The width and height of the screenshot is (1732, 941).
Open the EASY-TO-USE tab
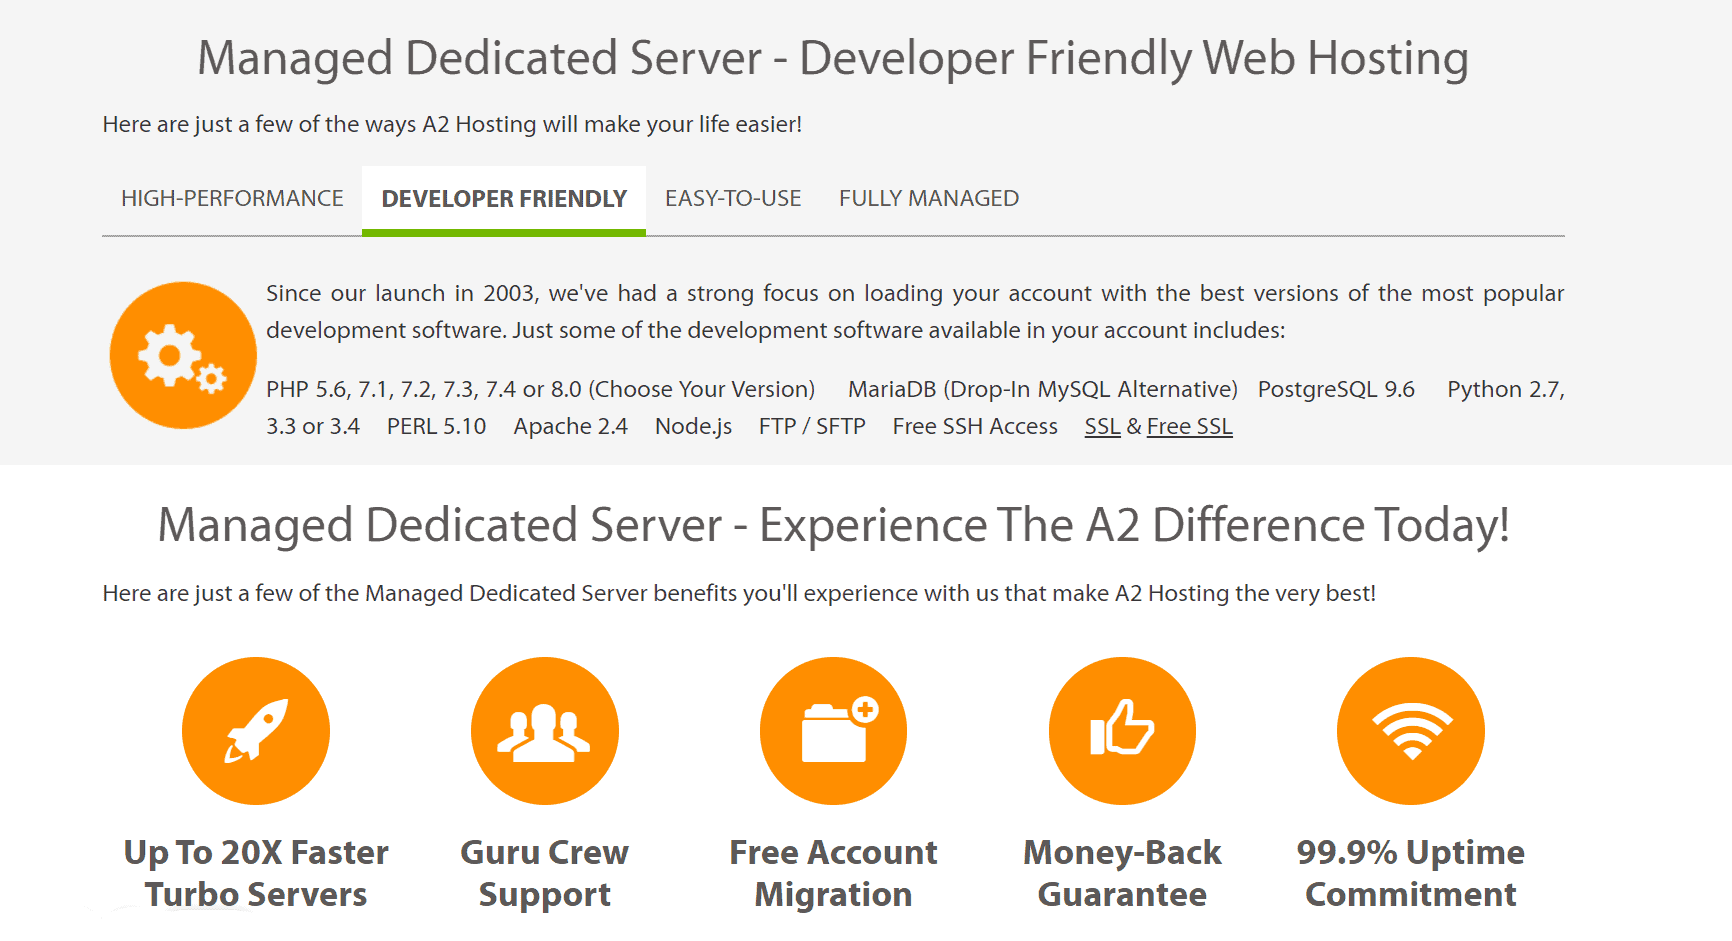coord(733,199)
